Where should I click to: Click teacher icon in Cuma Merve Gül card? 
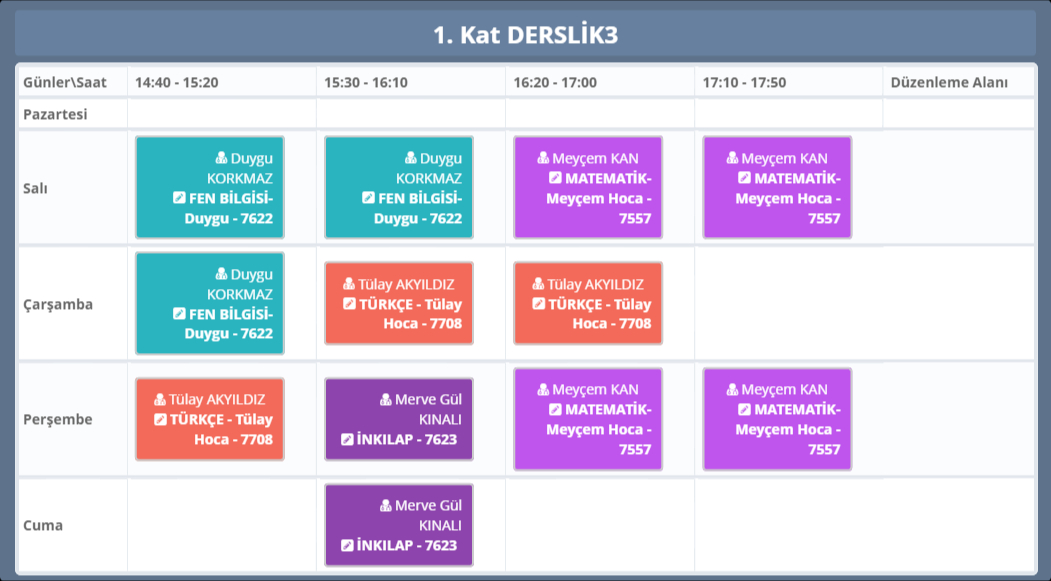[386, 506]
